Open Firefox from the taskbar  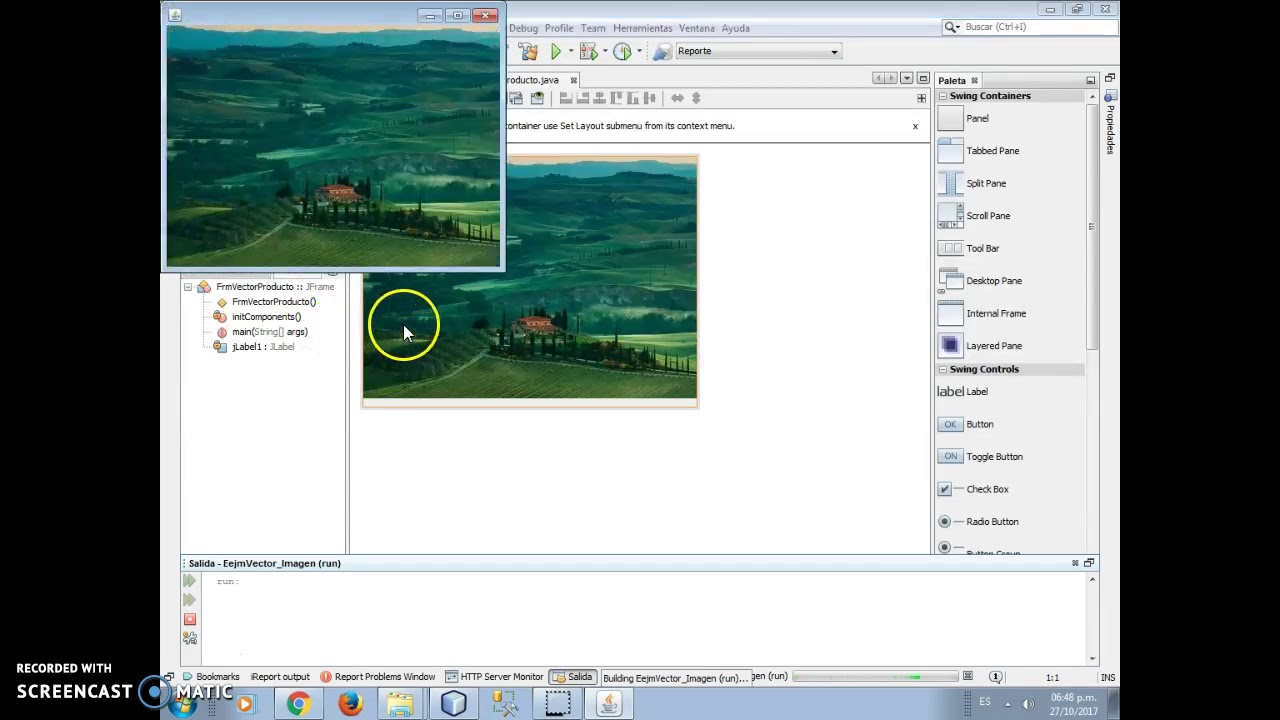coord(349,704)
